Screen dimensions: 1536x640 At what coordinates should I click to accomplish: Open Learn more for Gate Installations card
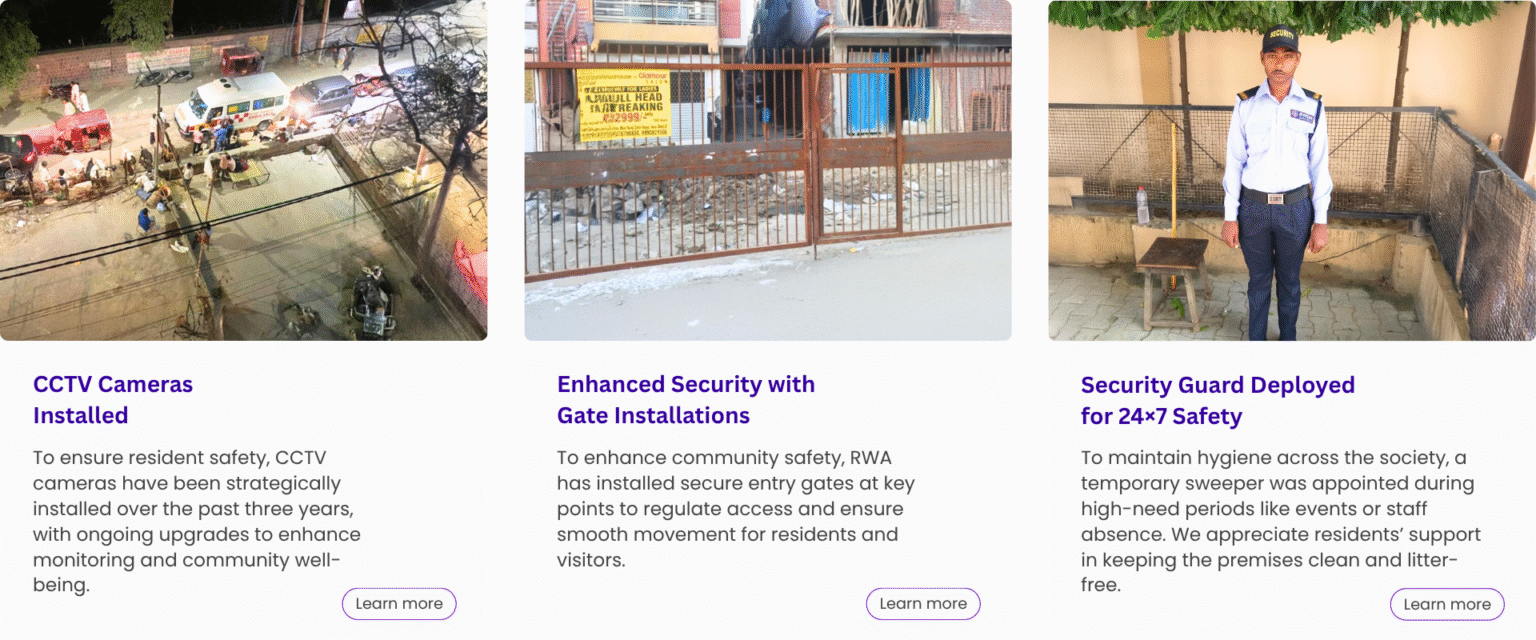point(923,604)
